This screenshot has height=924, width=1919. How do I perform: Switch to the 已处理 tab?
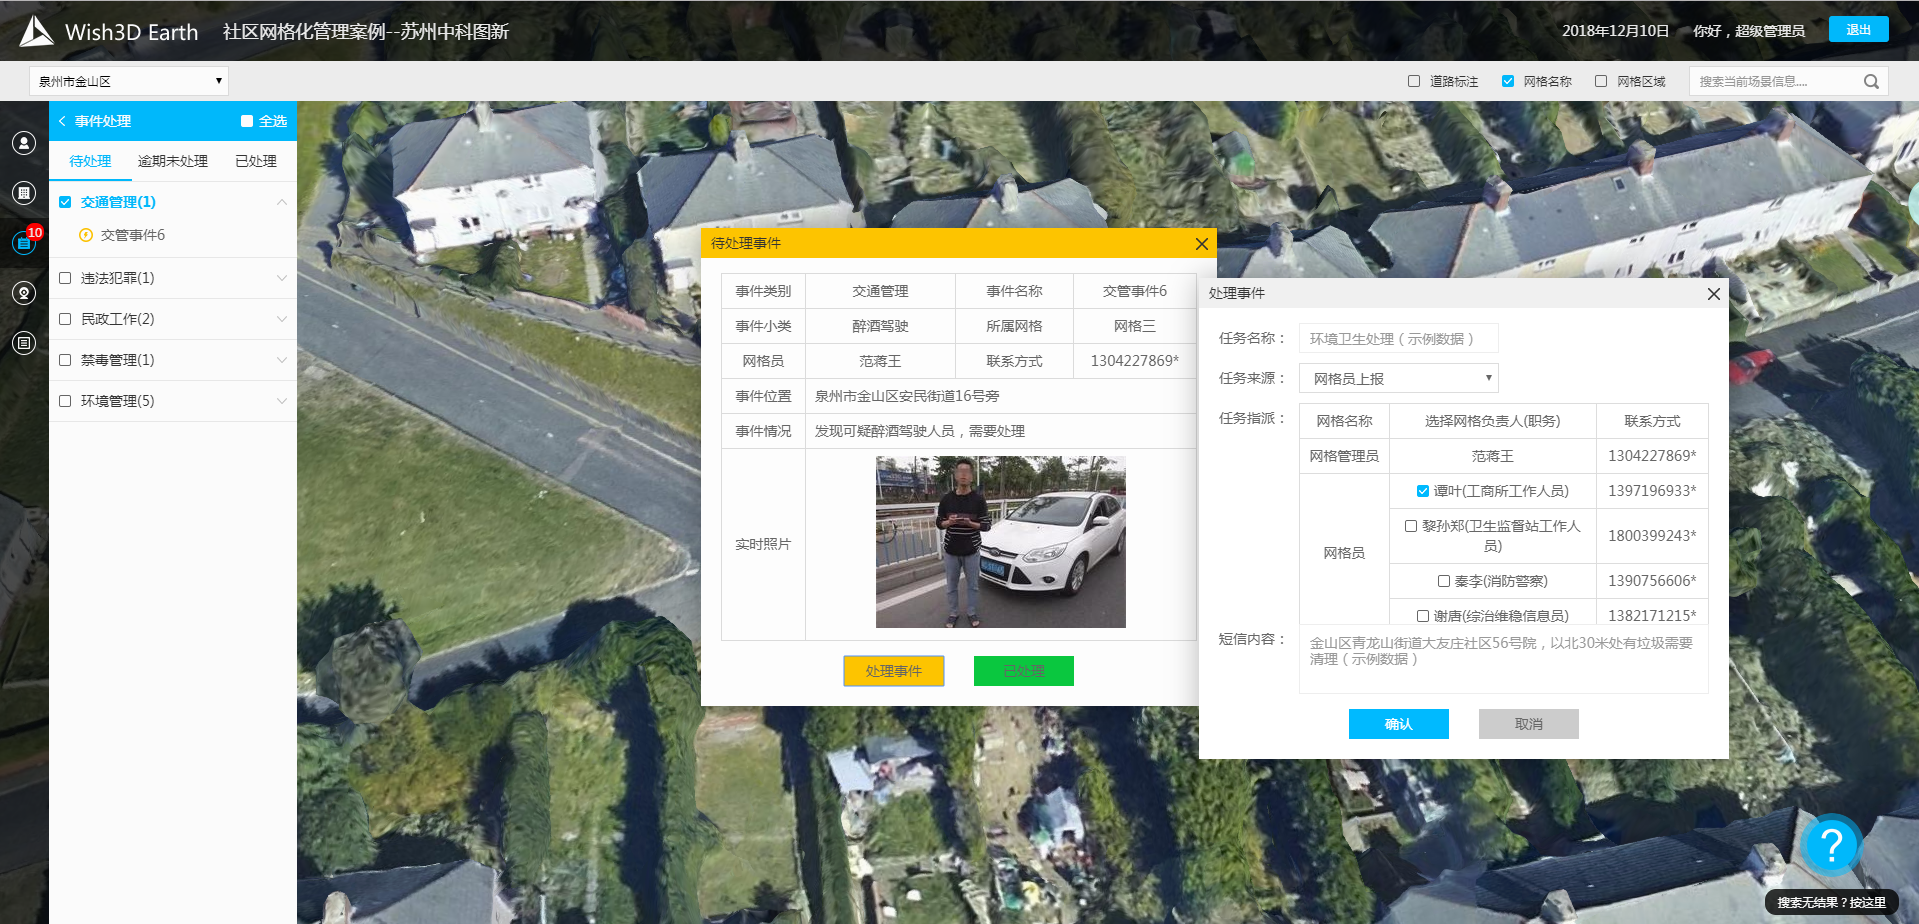[256, 161]
